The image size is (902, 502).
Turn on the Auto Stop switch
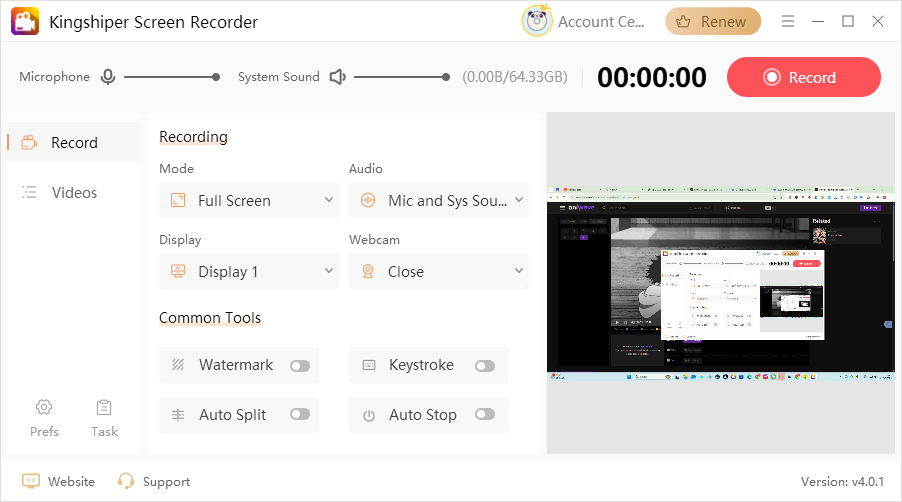485,414
